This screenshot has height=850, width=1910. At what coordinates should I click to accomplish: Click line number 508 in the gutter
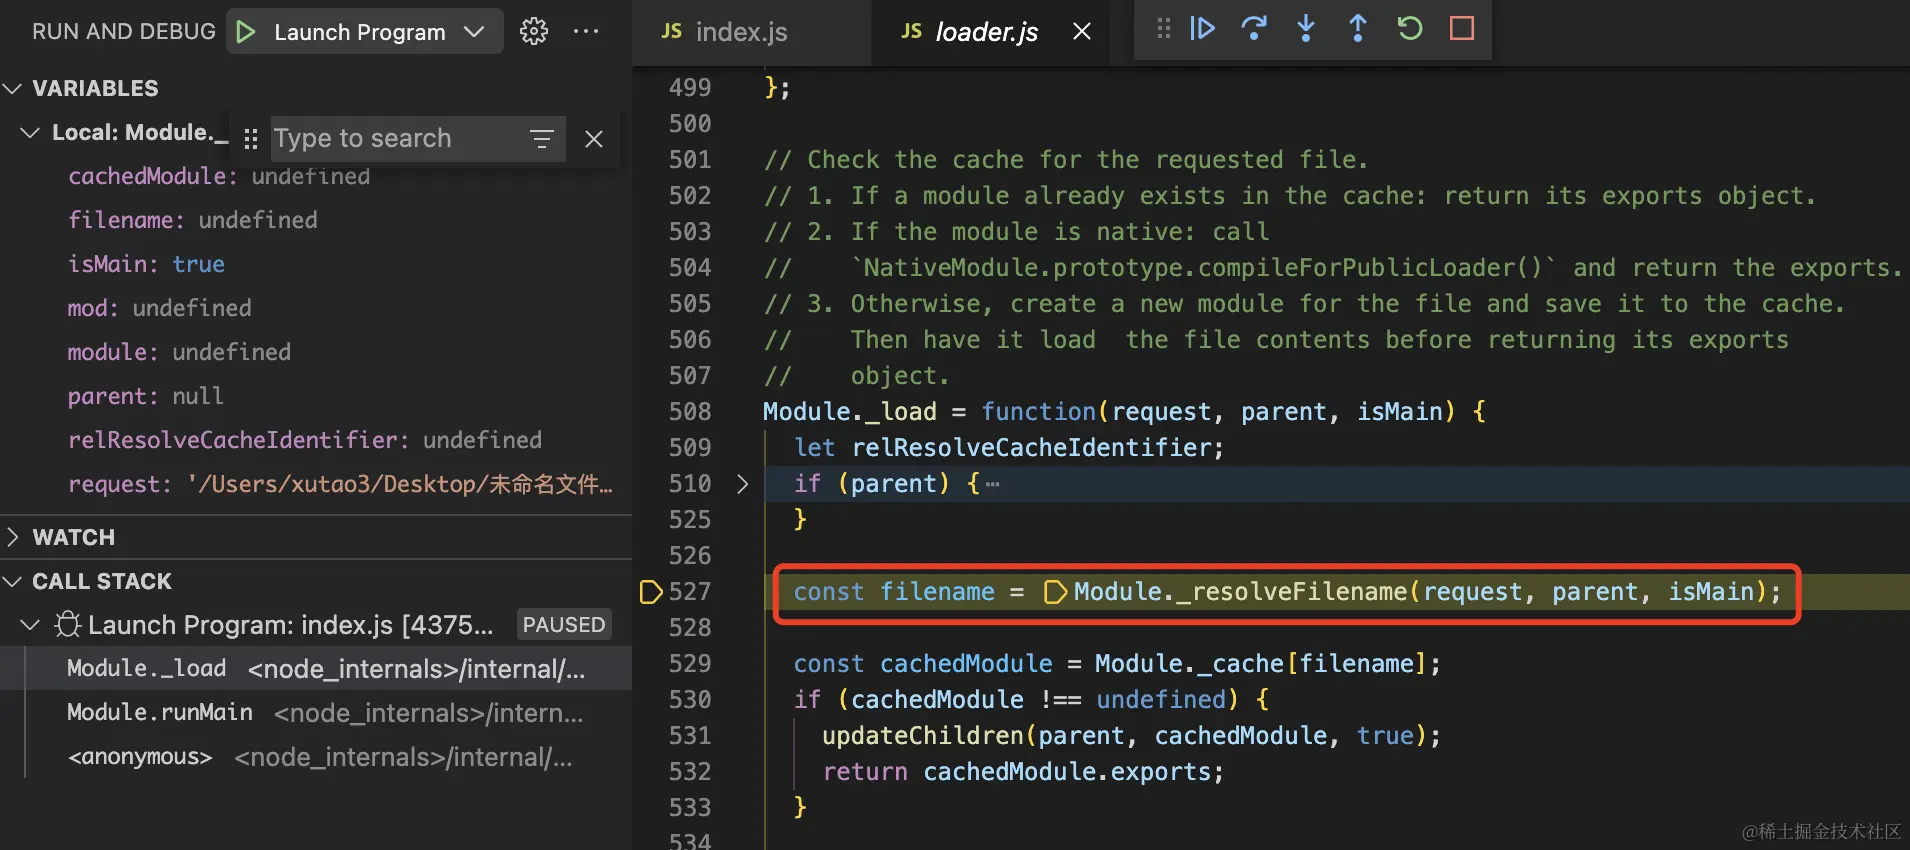click(690, 412)
